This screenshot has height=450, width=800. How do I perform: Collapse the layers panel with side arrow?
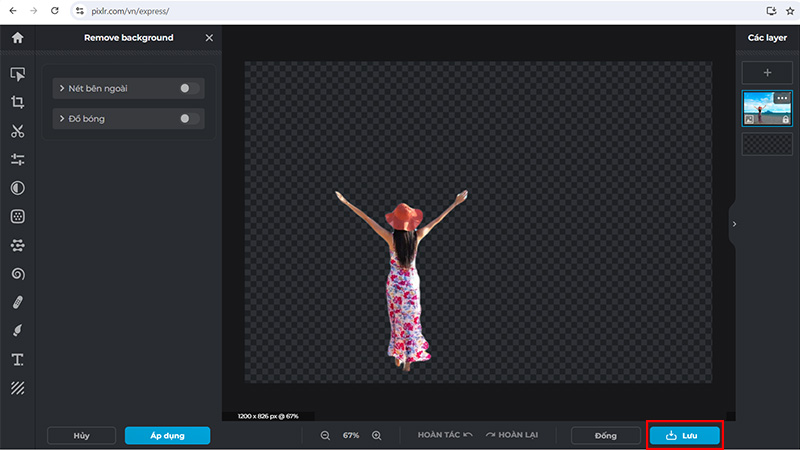pyautogui.click(x=733, y=224)
